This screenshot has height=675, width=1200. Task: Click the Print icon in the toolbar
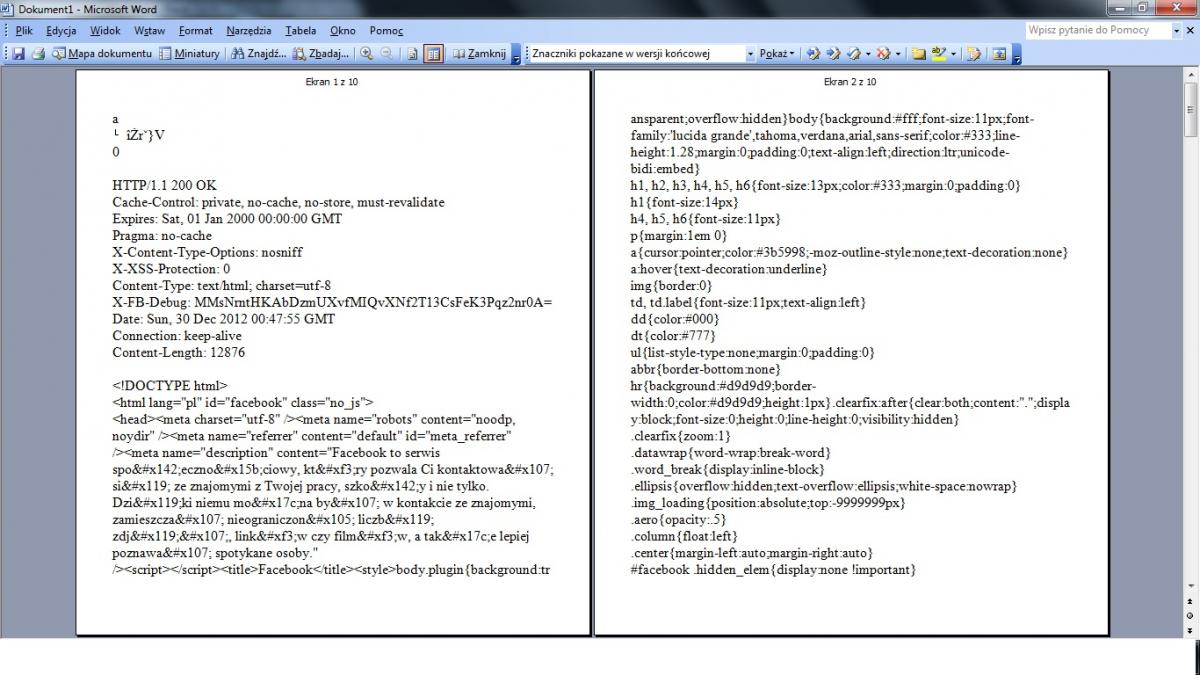click(38, 53)
